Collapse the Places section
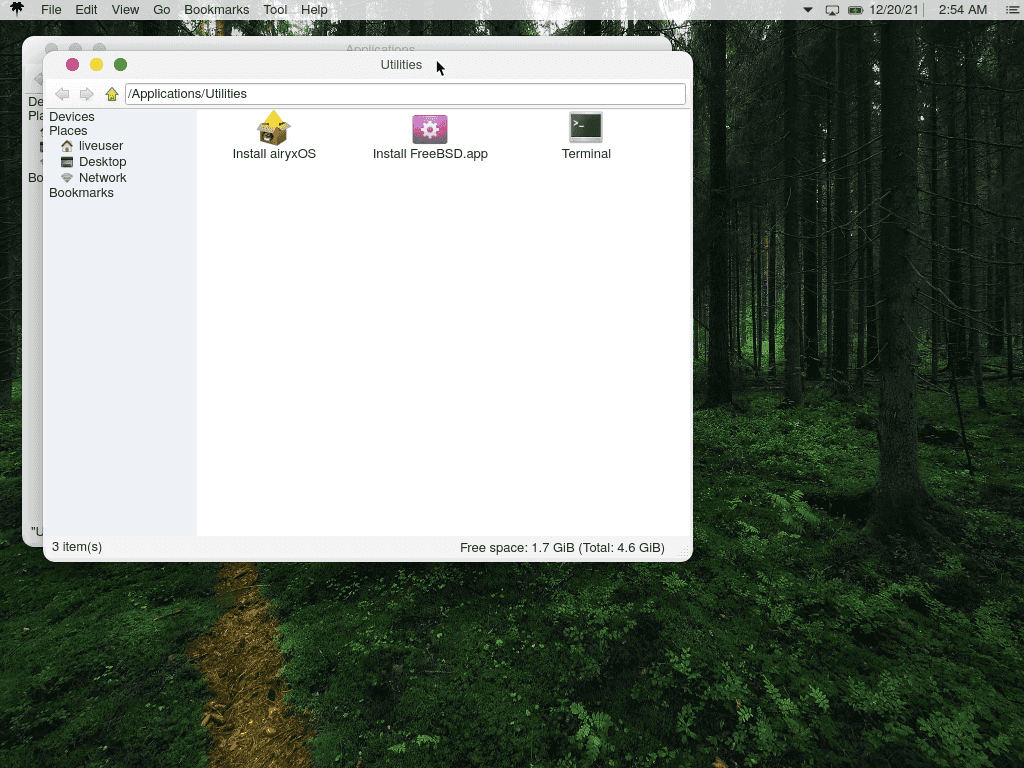The width and height of the screenshot is (1024, 768). coord(68,130)
